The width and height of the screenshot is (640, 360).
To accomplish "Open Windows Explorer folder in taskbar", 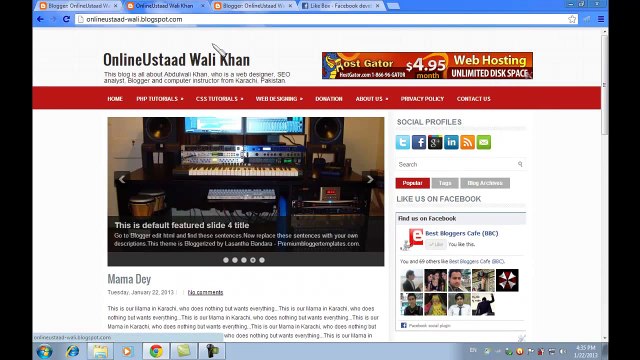I will point(100,351).
